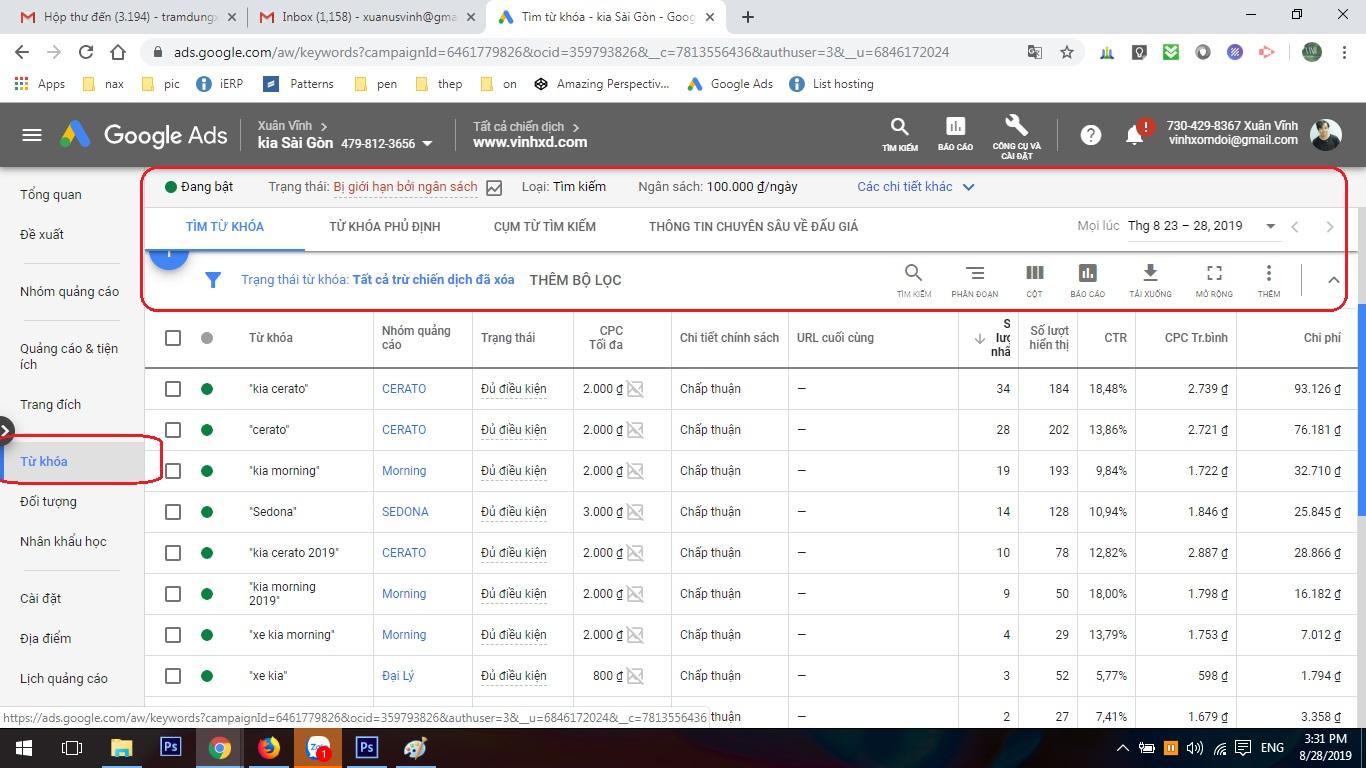1366x768 pixels.
Task: Open the kia Sài Gòn account dropdown arrow
Action: [427, 144]
